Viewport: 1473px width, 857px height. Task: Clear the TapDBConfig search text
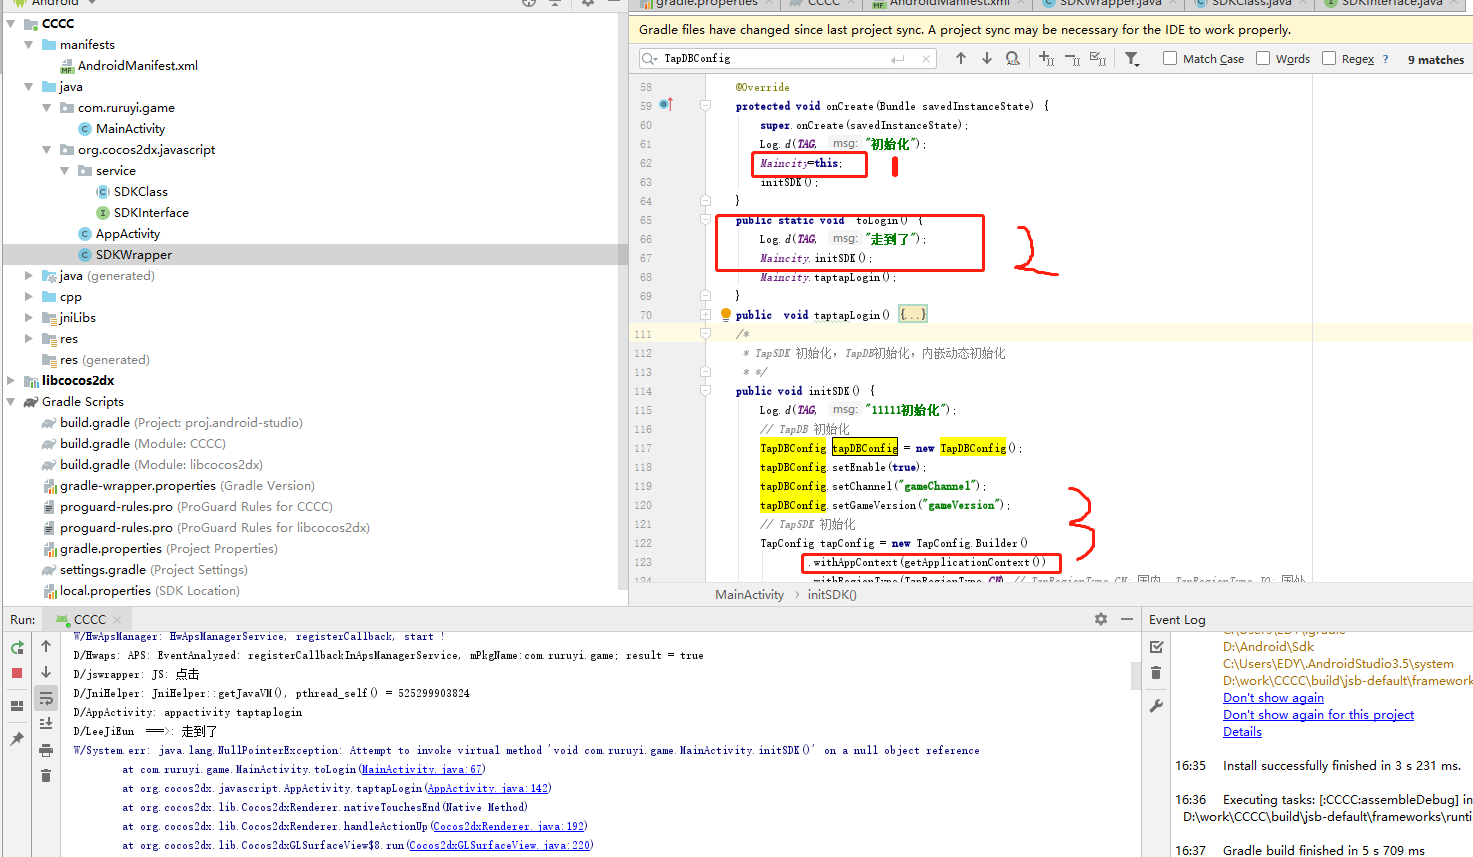click(x=926, y=59)
